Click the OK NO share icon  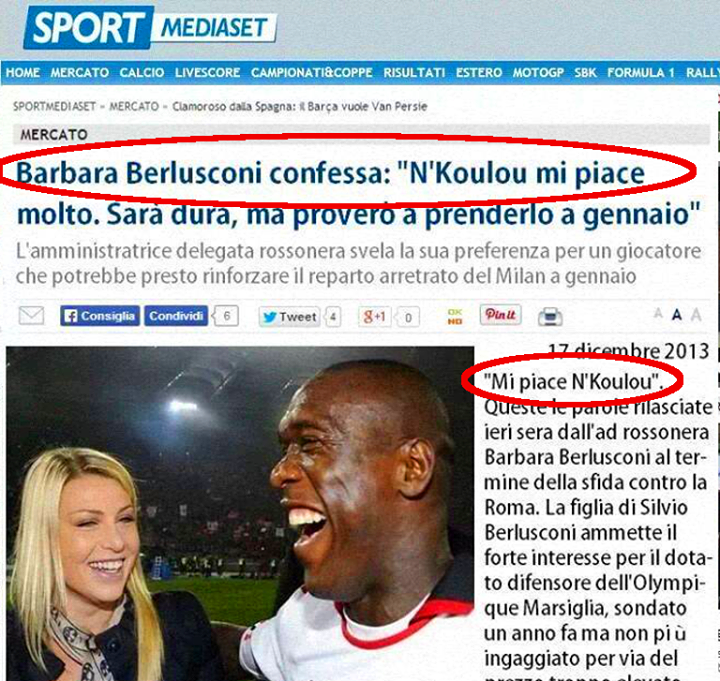[455, 316]
